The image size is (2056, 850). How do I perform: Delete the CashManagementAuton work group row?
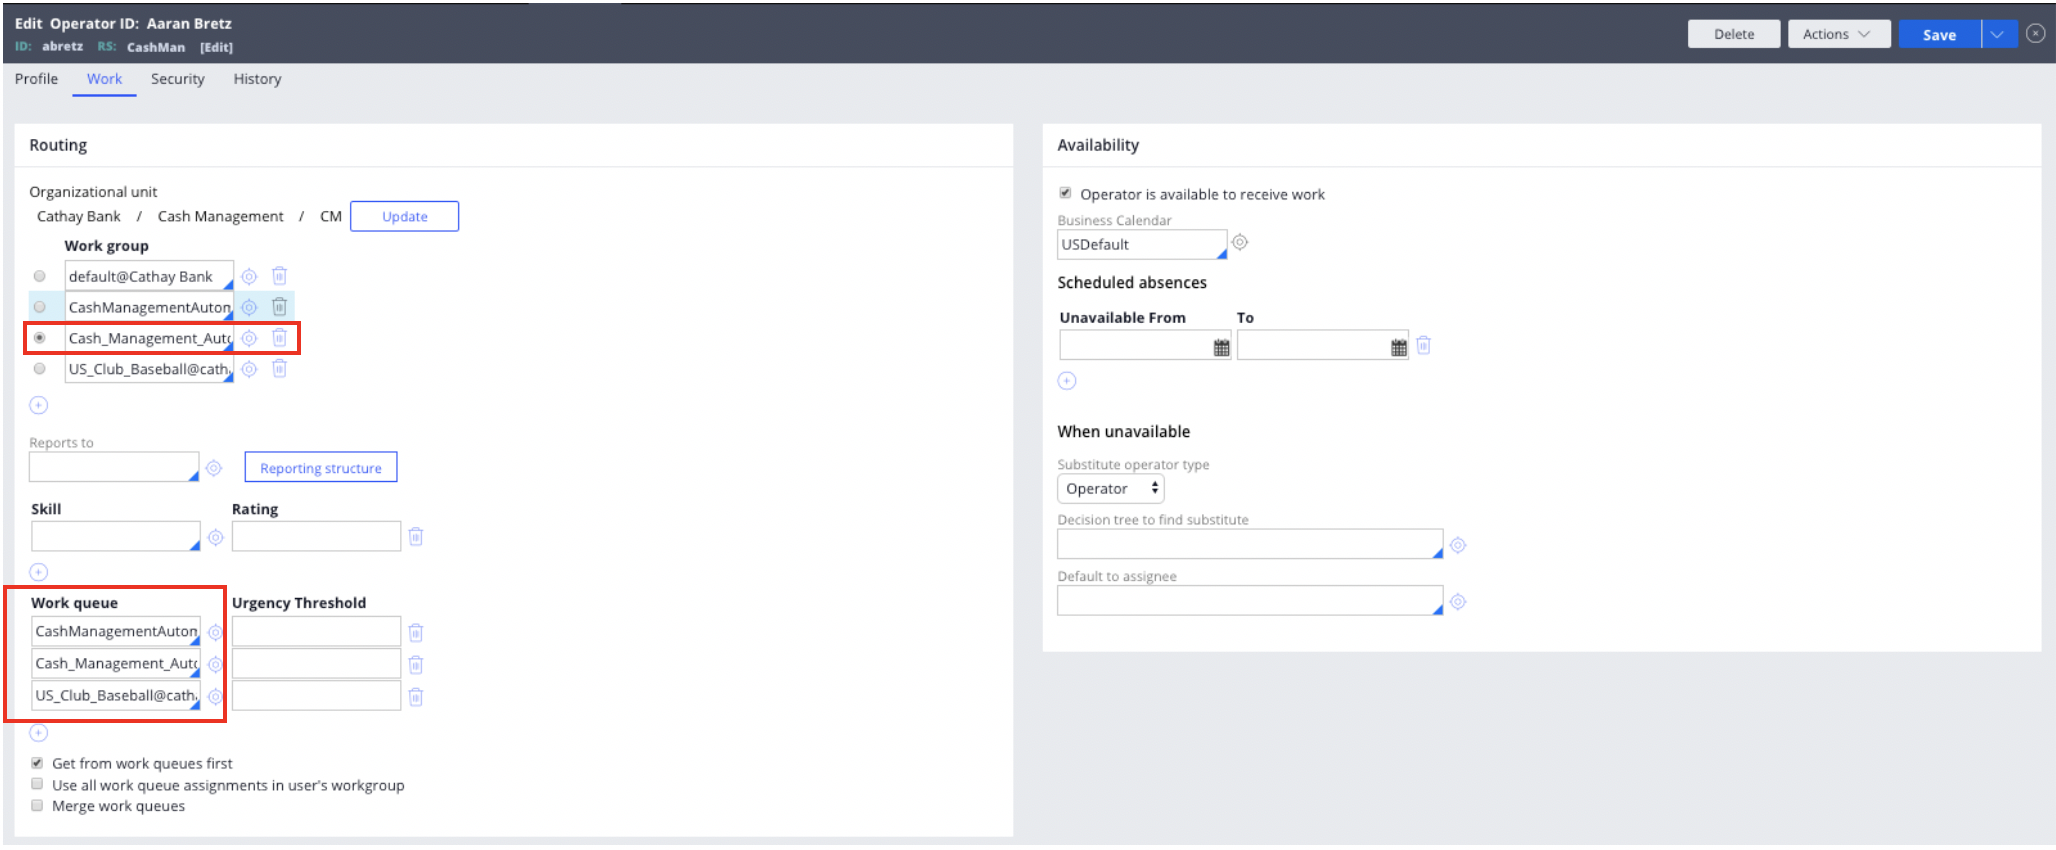(x=280, y=307)
